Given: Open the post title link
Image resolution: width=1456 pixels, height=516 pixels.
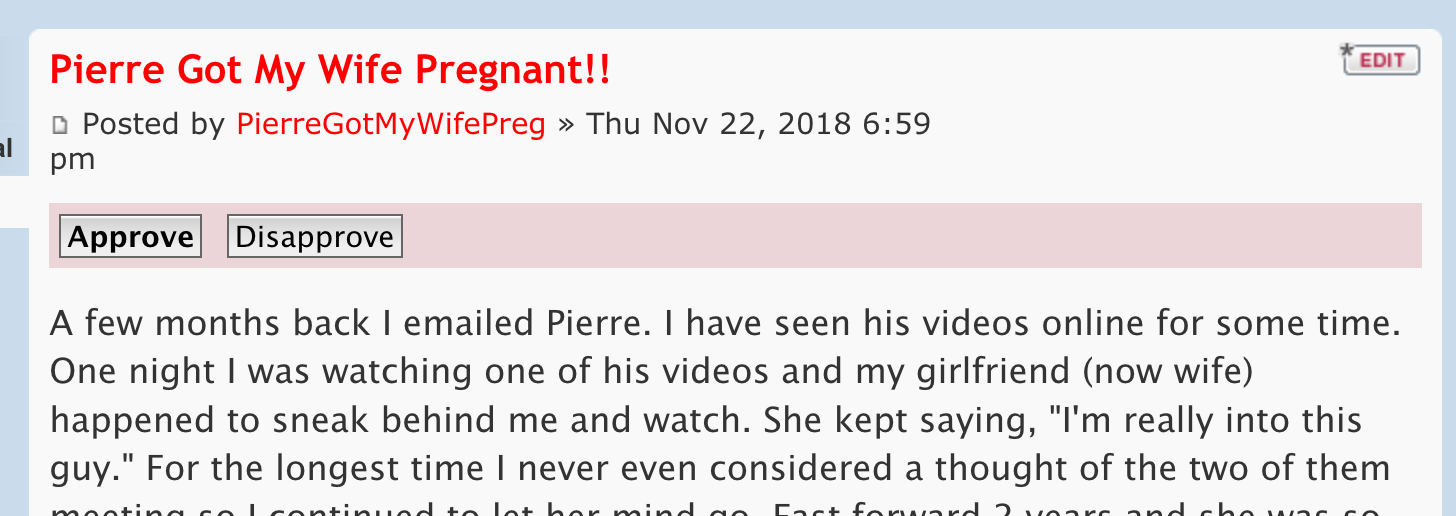Looking at the screenshot, I should [x=329, y=70].
